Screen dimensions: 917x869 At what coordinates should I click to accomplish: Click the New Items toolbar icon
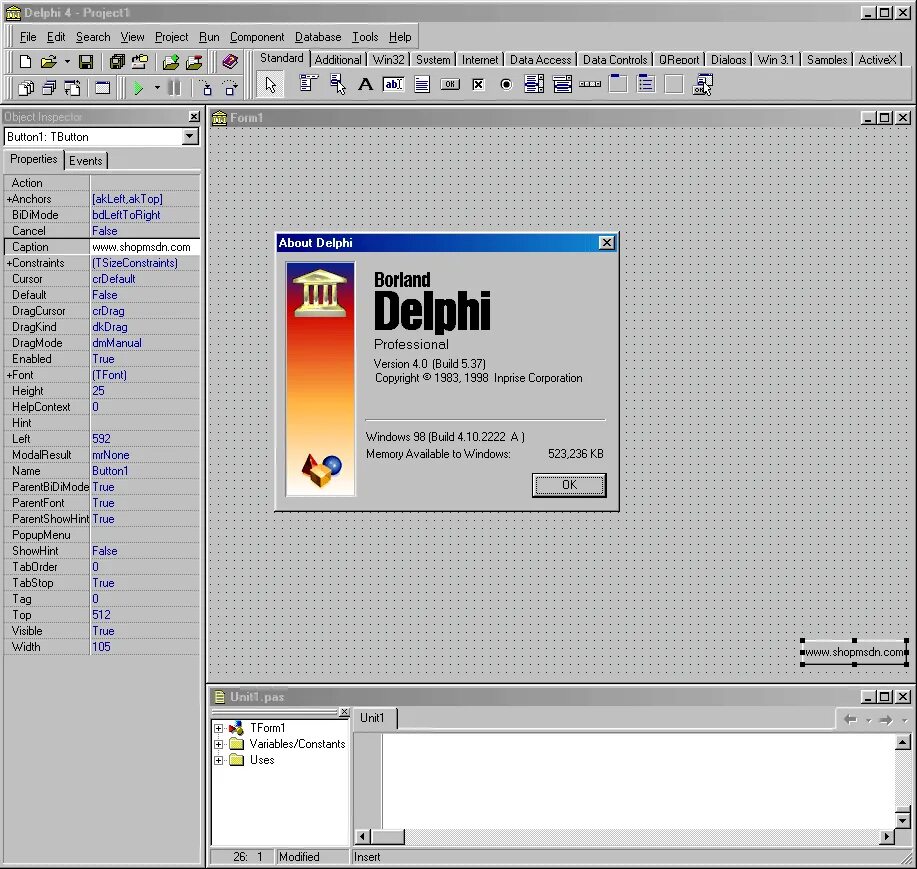25,61
